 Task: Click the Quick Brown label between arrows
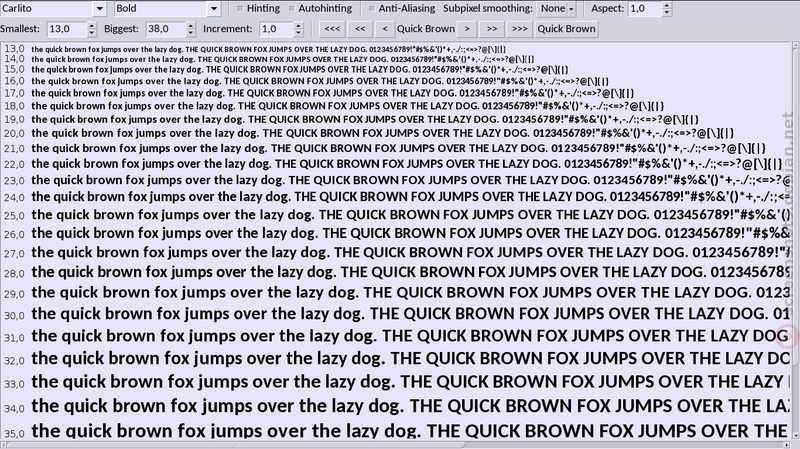pos(426,29)
